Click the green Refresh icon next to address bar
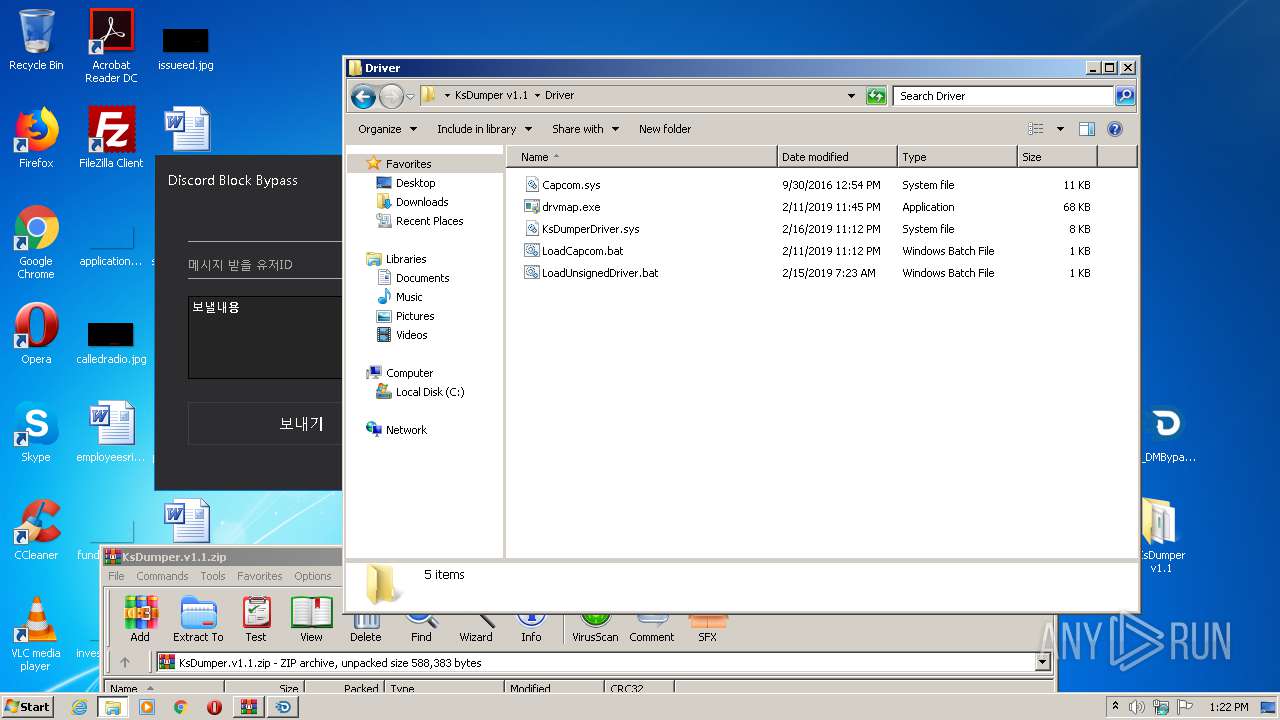This screenshot has width=1280, height=720. (x=876, y=96)
